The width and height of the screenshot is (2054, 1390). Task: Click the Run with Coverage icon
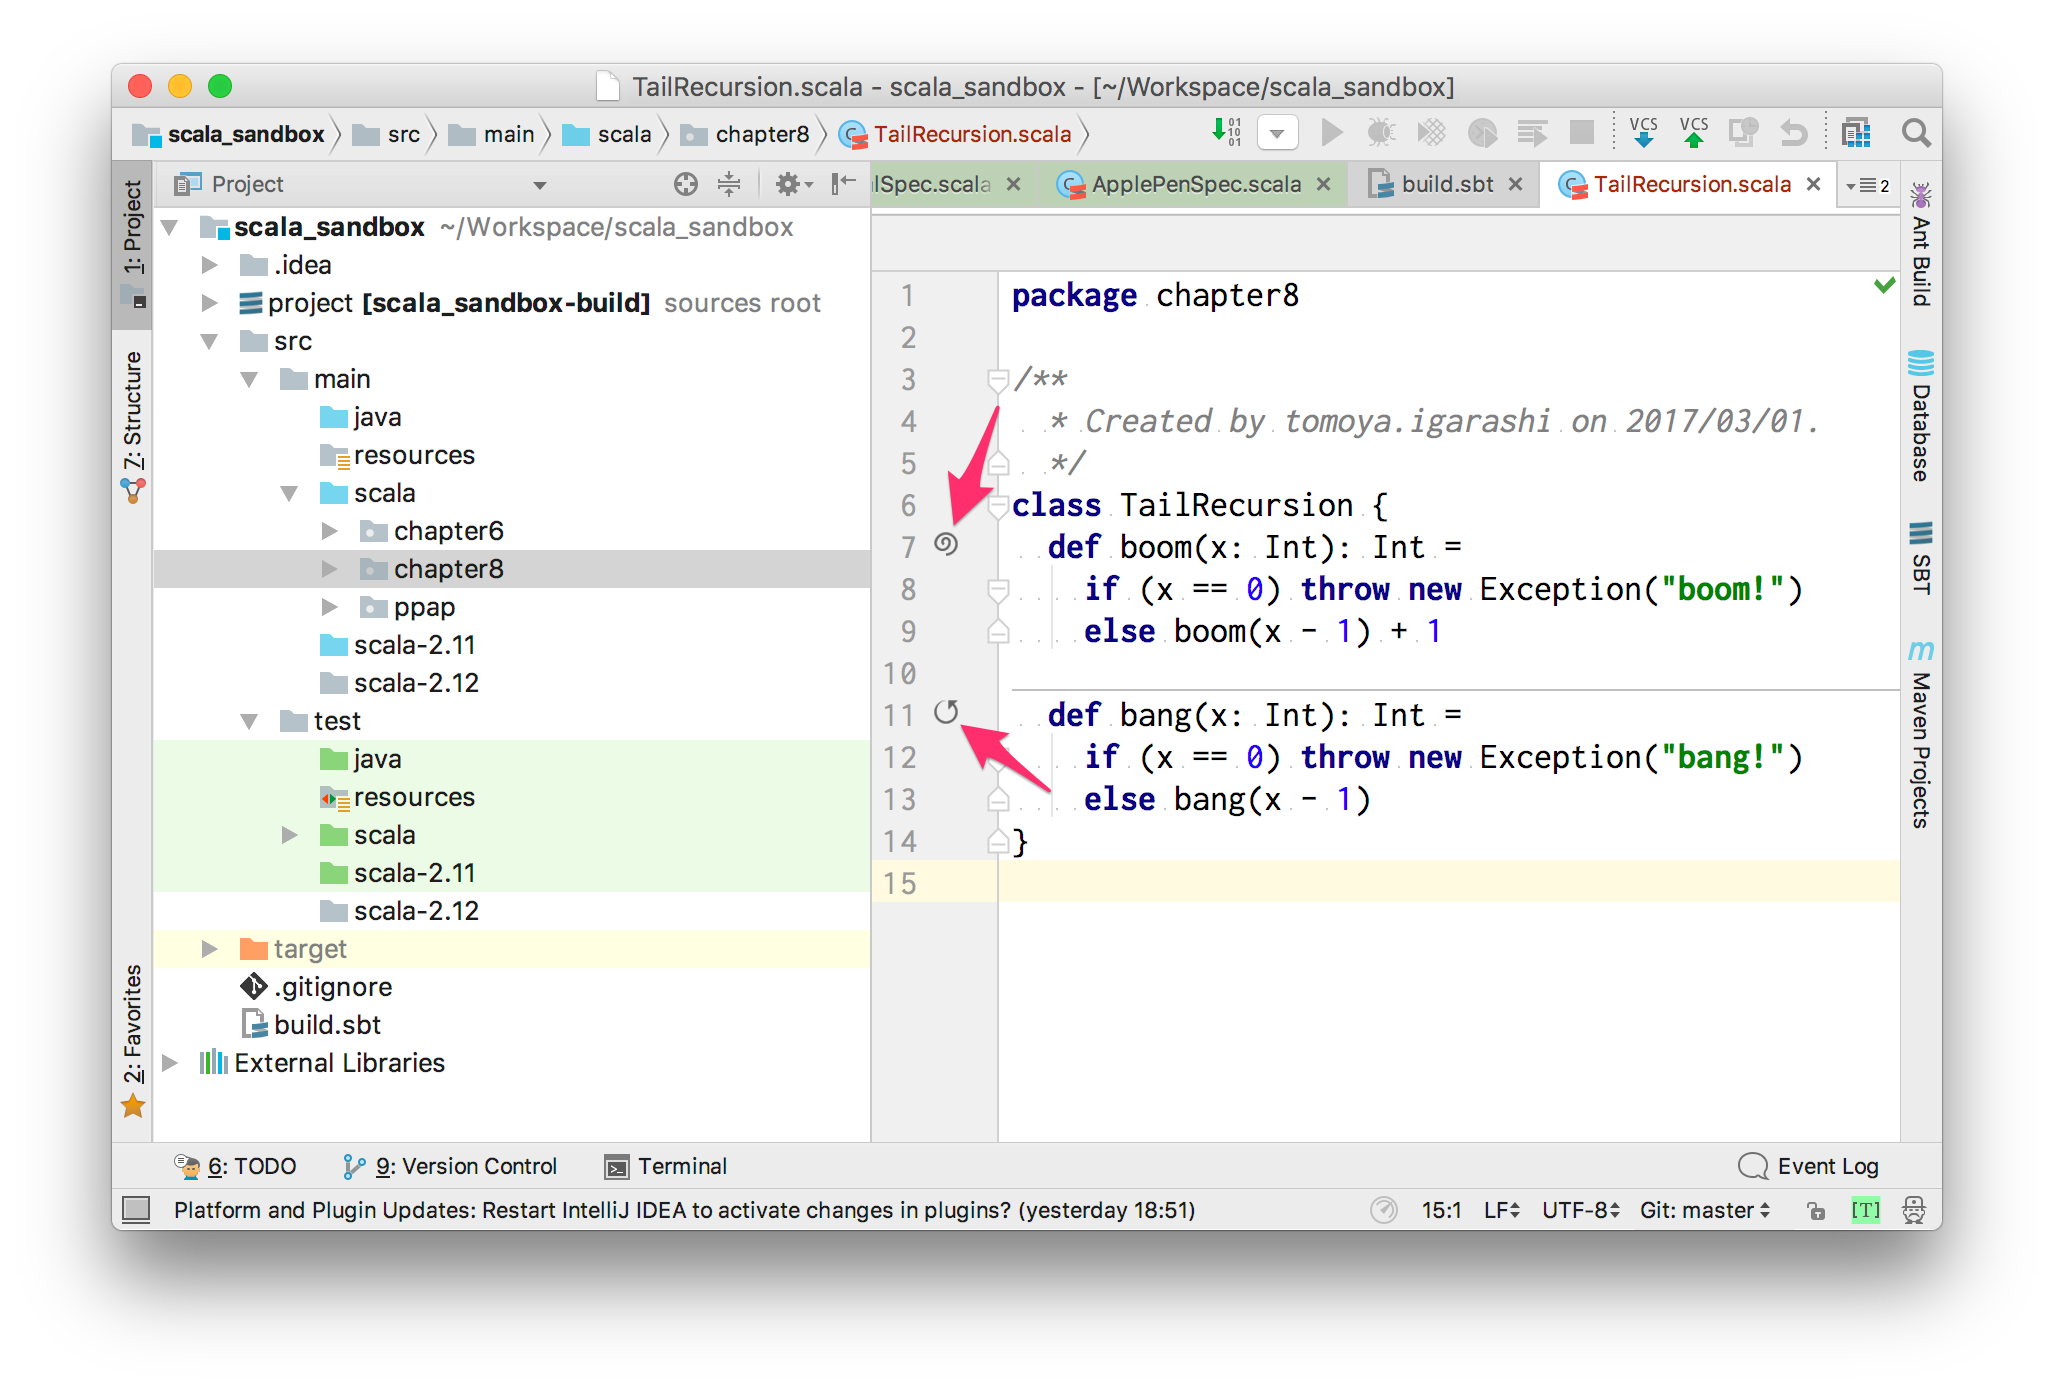tap(1431, 132)
